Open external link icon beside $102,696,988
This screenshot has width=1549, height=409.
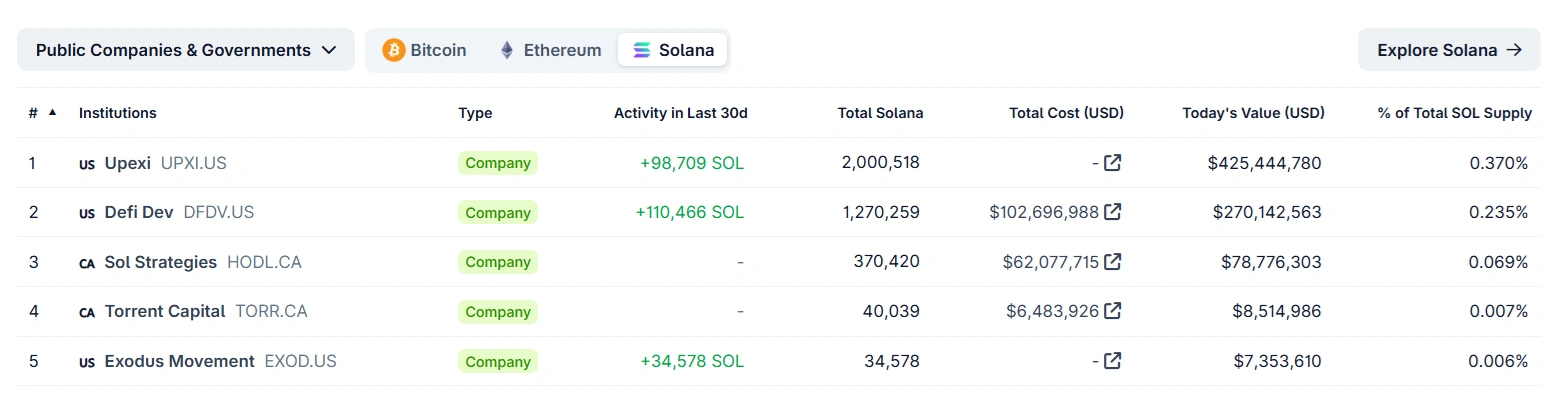(1112, 212)
